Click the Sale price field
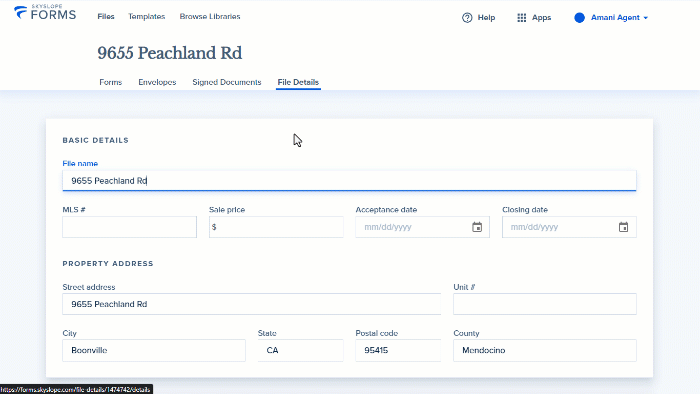This screenshot has height=394, width=700. (276, 227)
